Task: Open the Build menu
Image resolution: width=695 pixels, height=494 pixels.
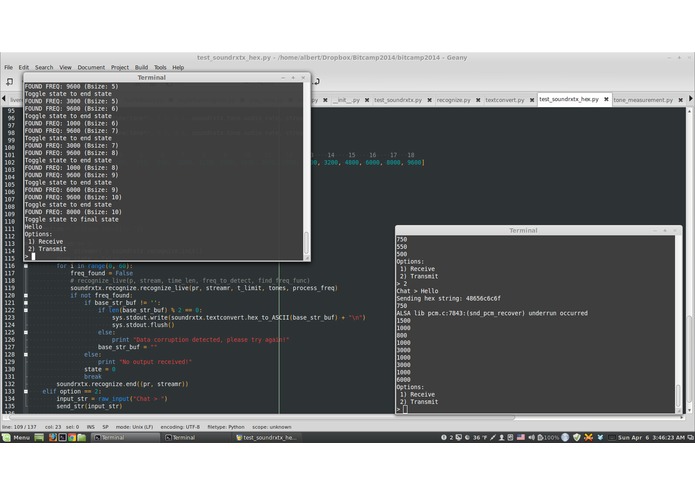Action: coord(141,67)
